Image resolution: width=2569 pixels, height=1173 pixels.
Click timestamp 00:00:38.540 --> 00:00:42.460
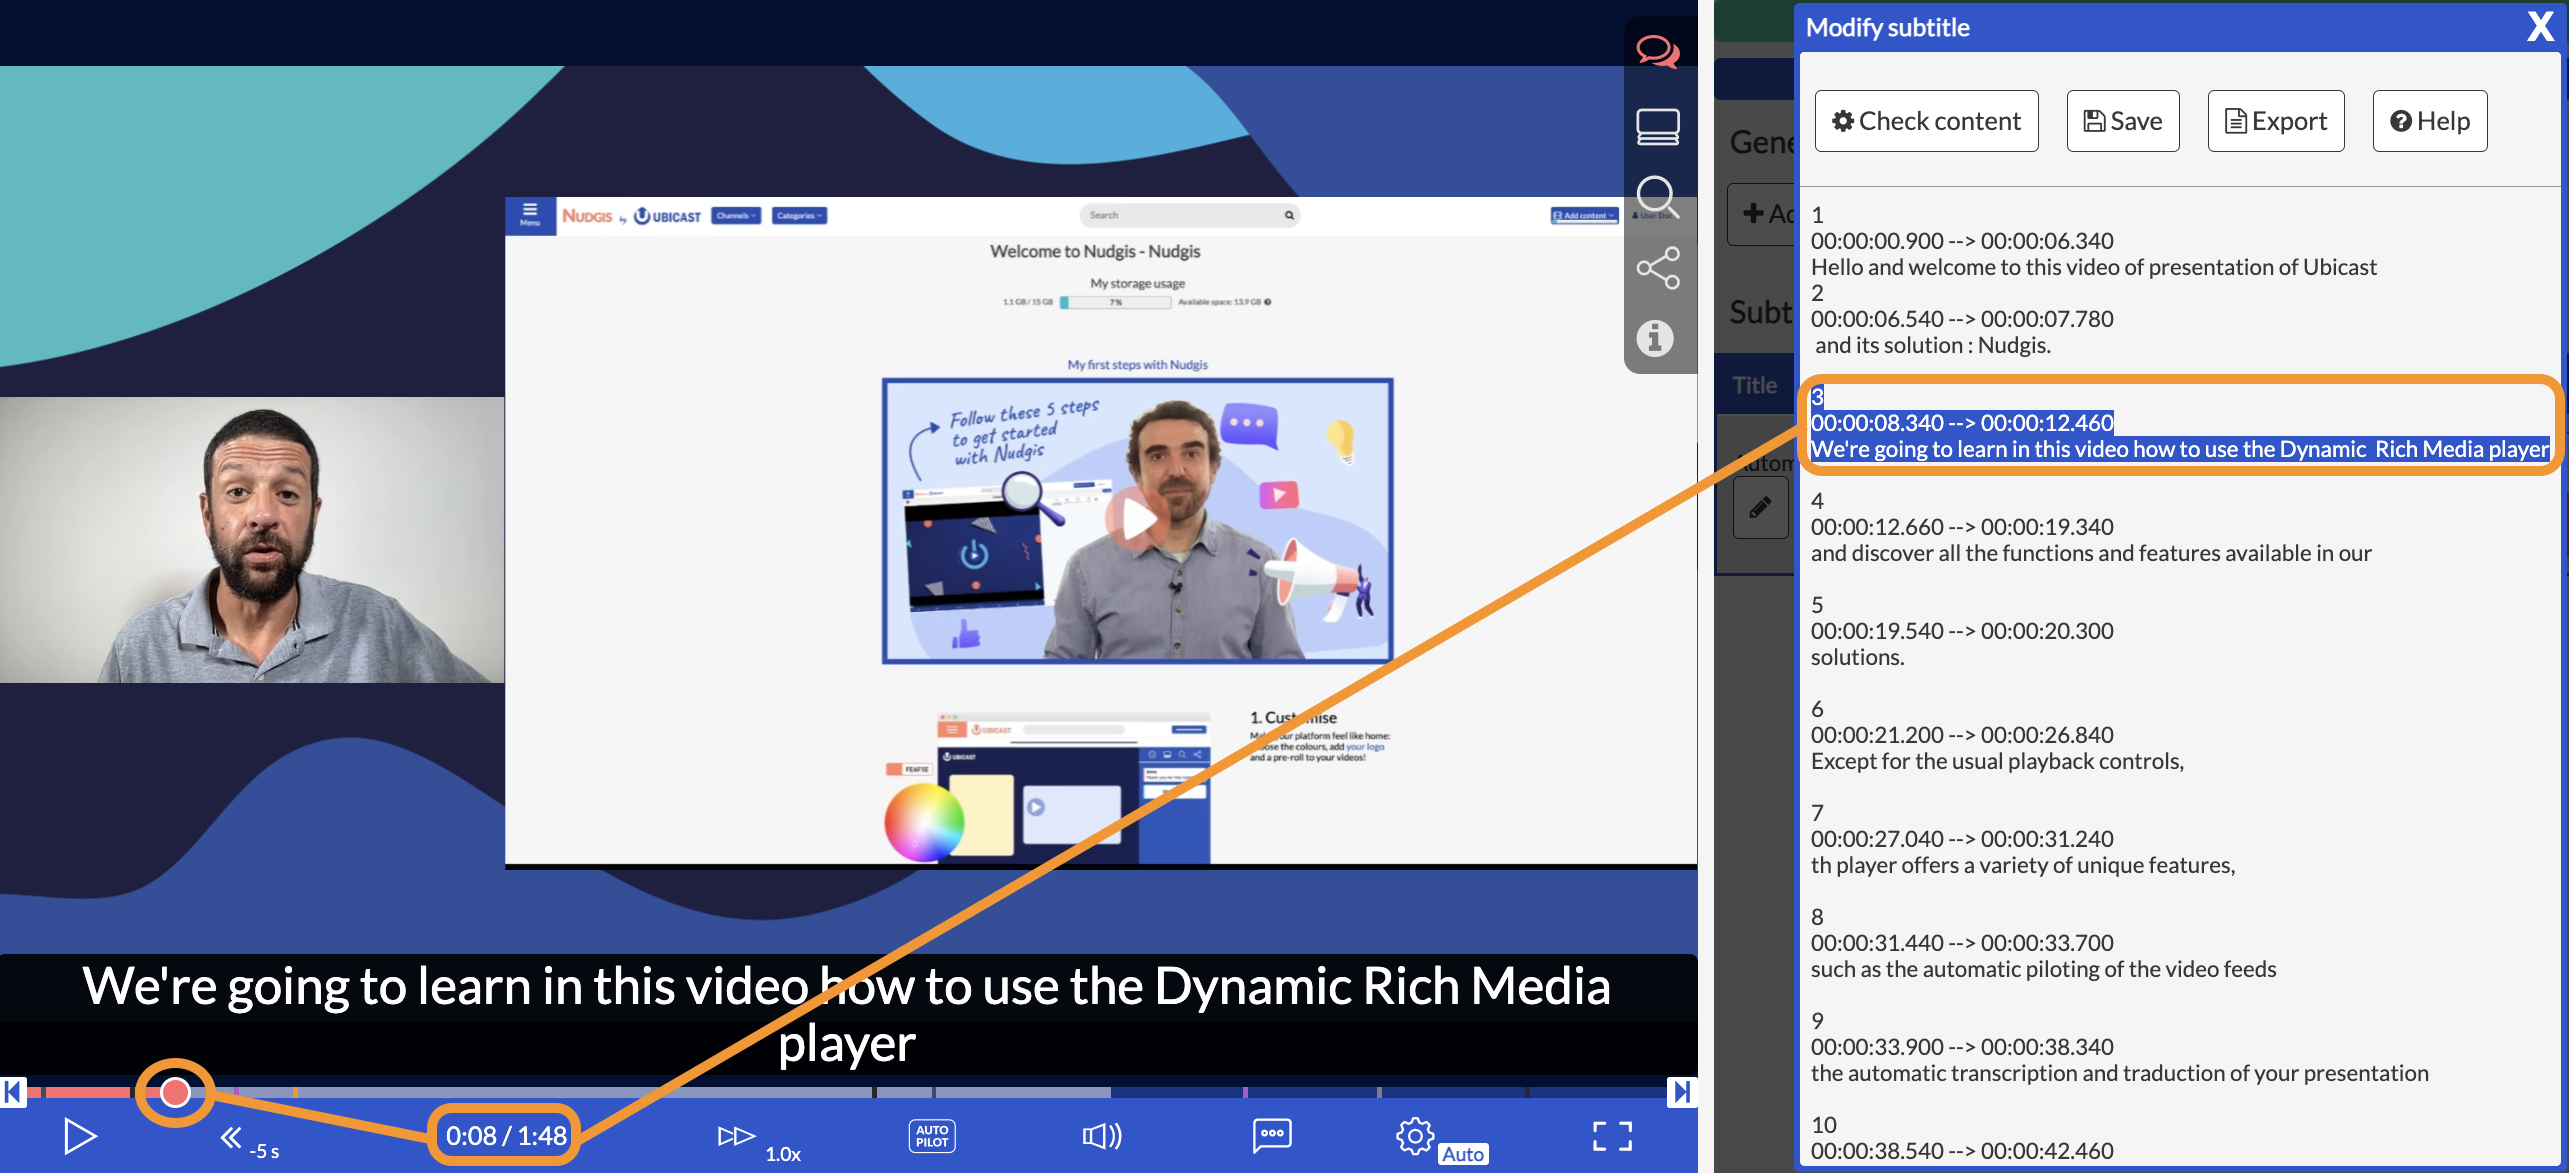pos(1961,1151)
